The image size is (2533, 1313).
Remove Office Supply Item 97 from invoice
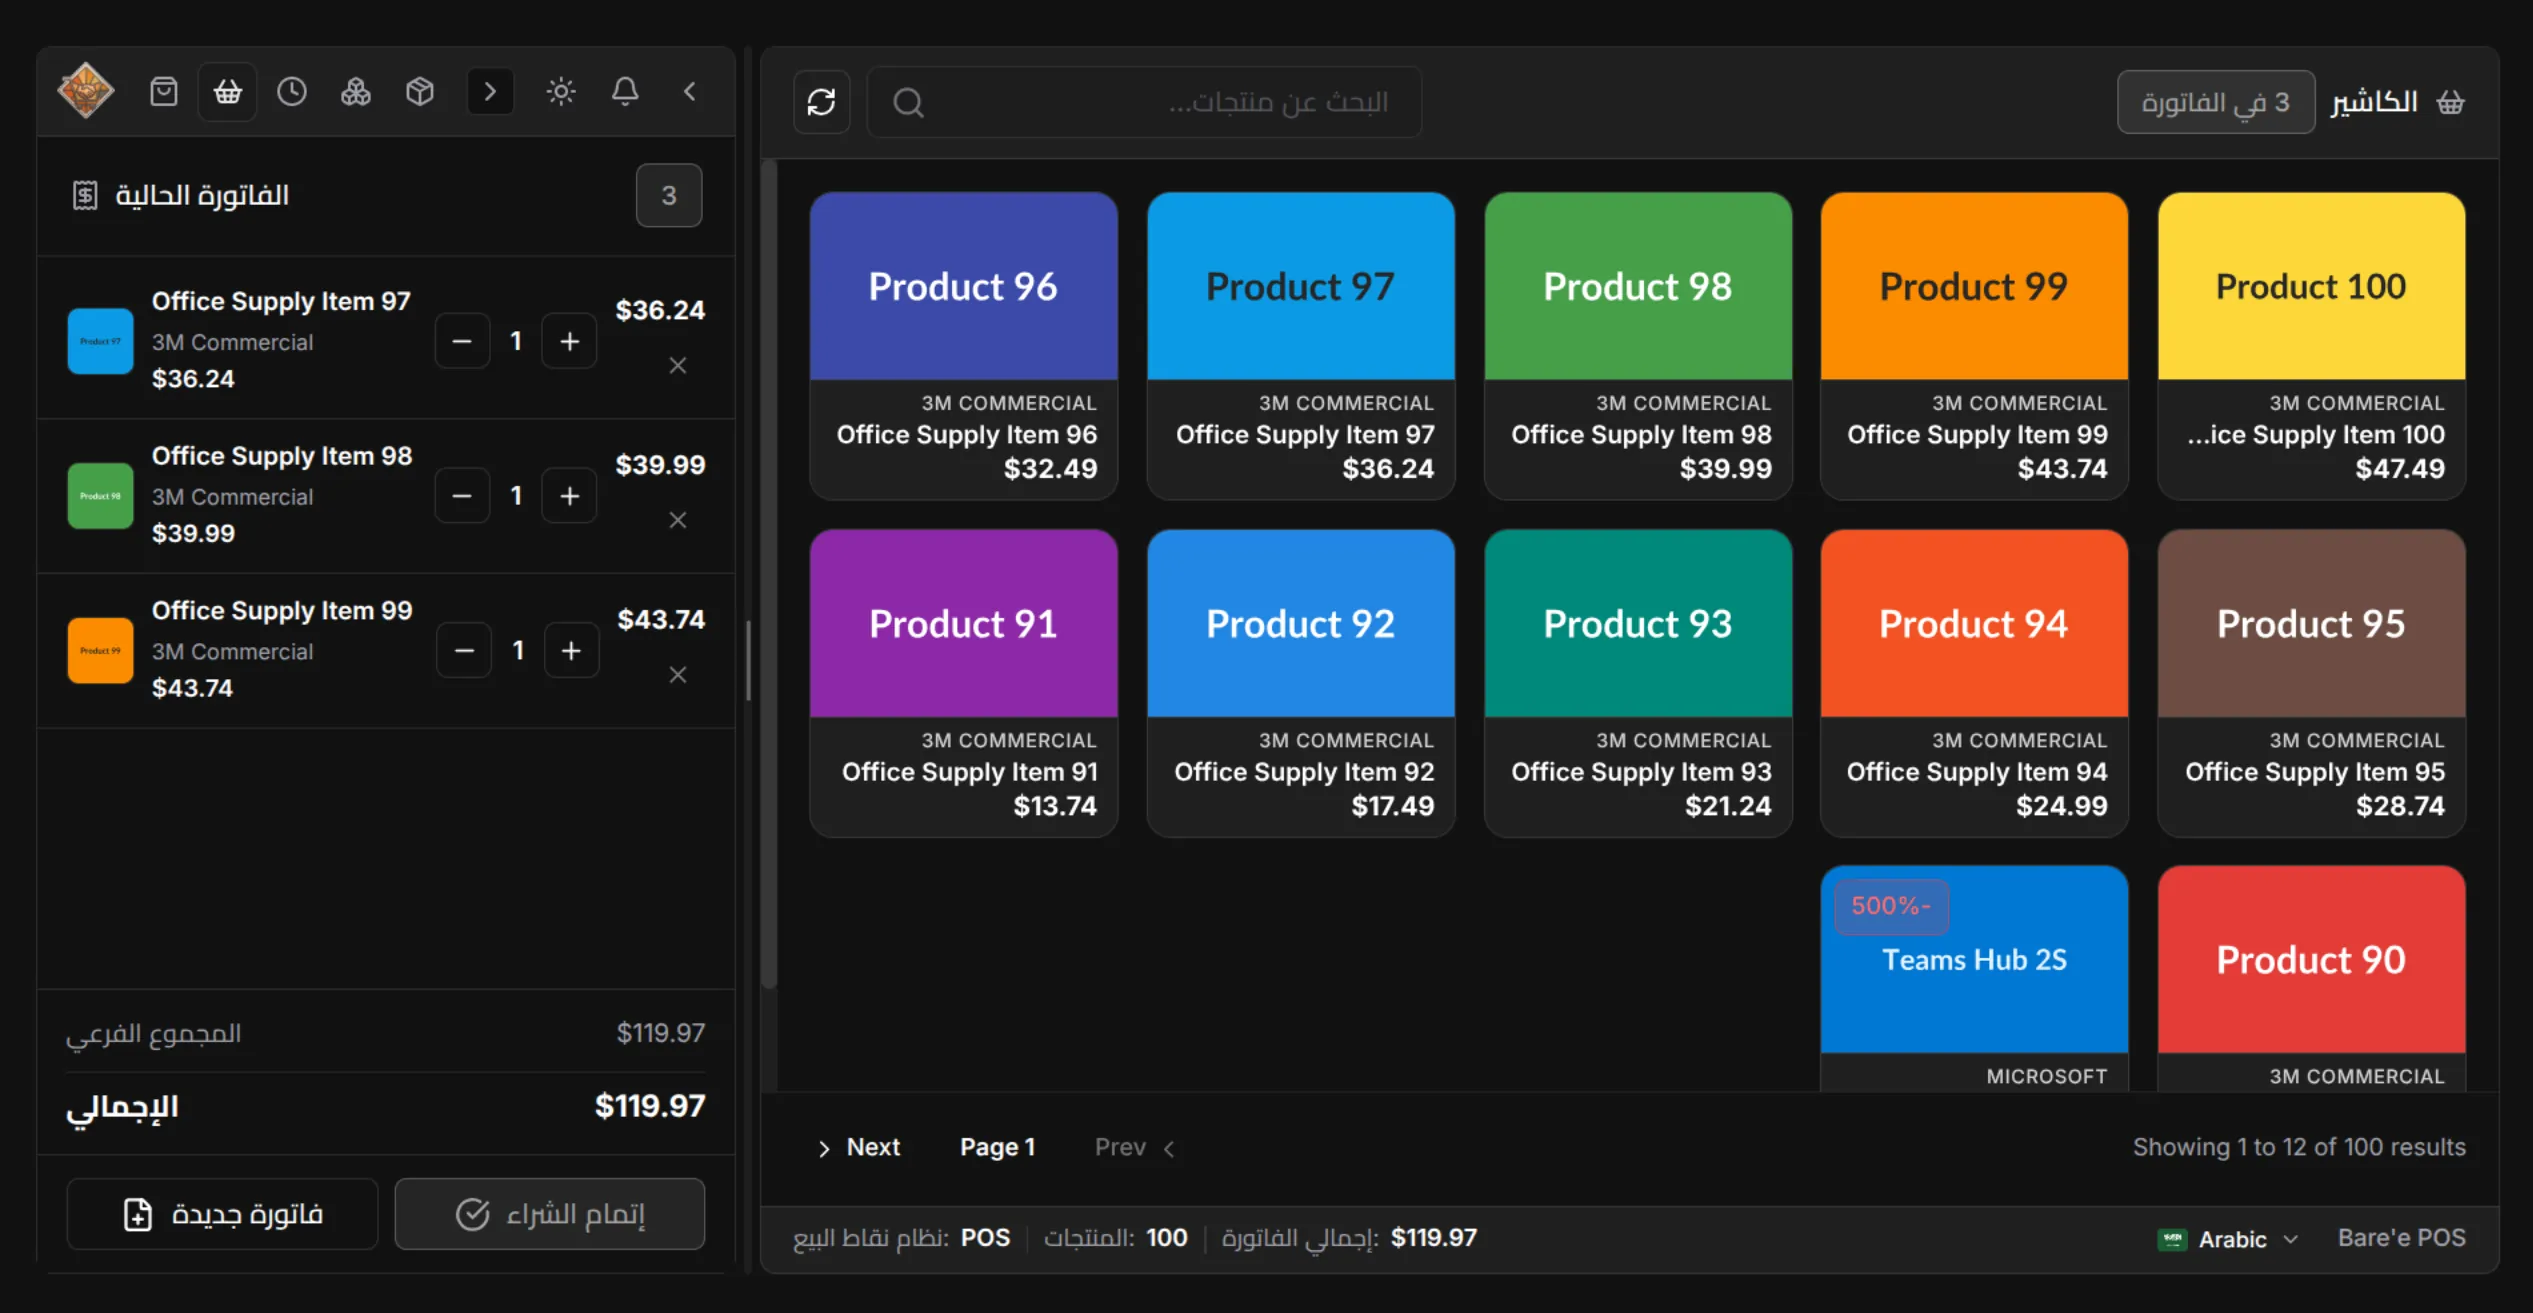[678, 366]
